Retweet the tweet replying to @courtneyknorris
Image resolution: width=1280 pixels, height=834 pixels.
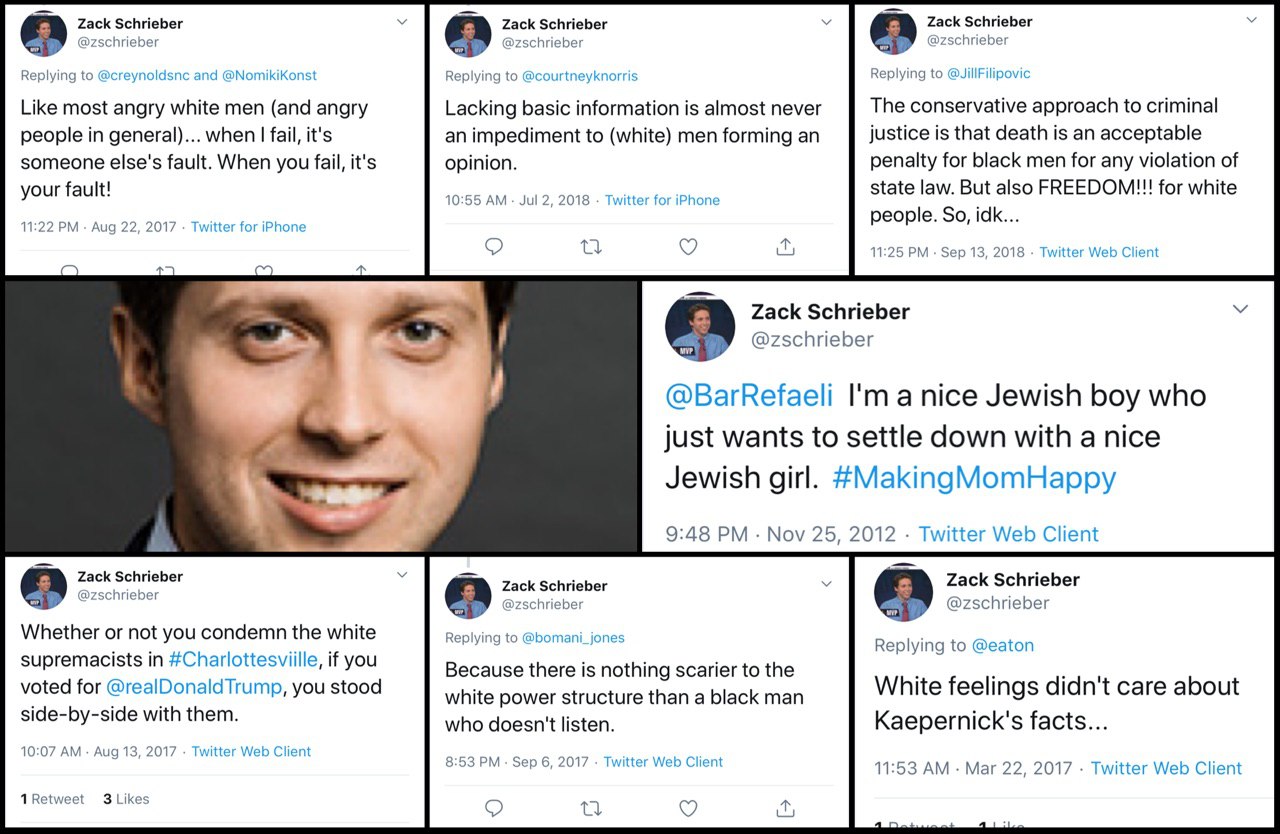(591, 246)
